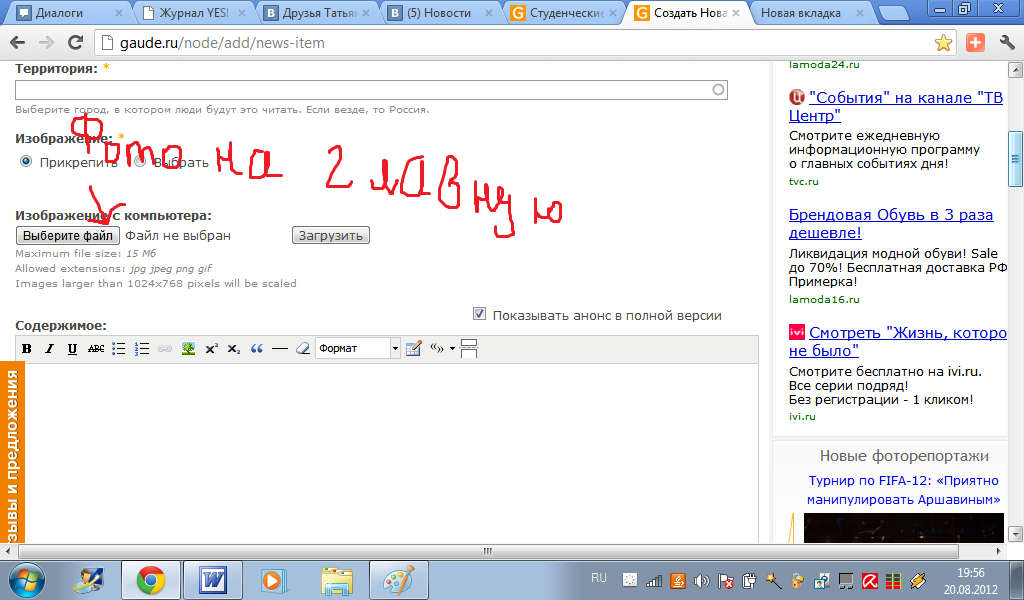
Task: Insert a page break separator
Action: click(469, 349)
